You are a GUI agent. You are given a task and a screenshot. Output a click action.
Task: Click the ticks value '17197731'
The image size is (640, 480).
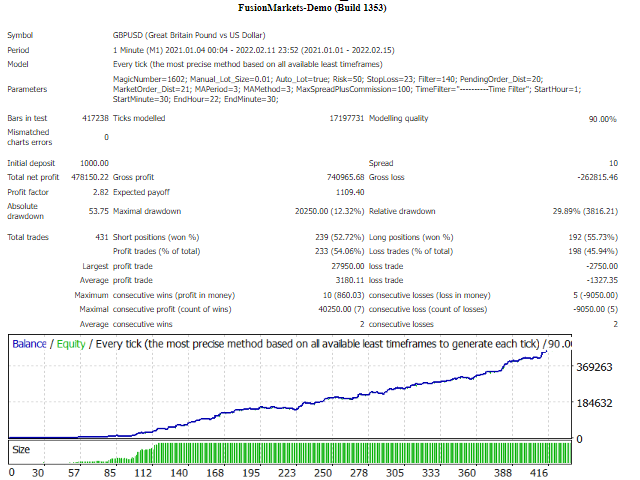pyautogui.click(x=347, y=118)
